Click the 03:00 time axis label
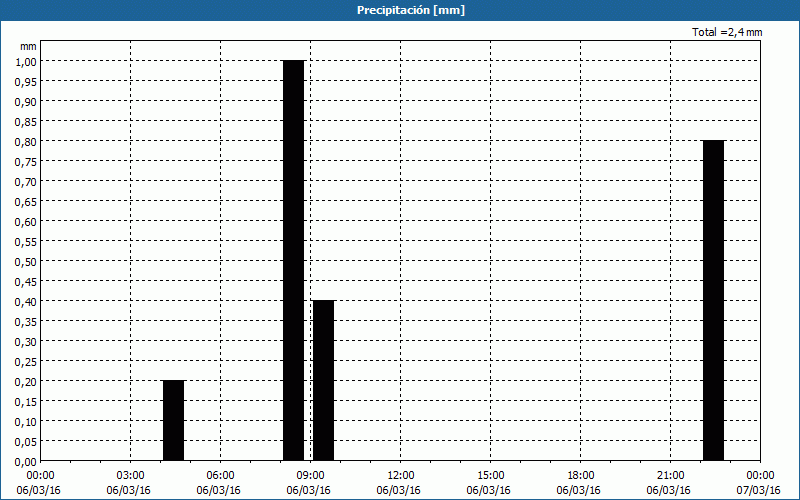The width and height of the screenshot is (800, 500). pyautogui.click(x=131, y=476)
